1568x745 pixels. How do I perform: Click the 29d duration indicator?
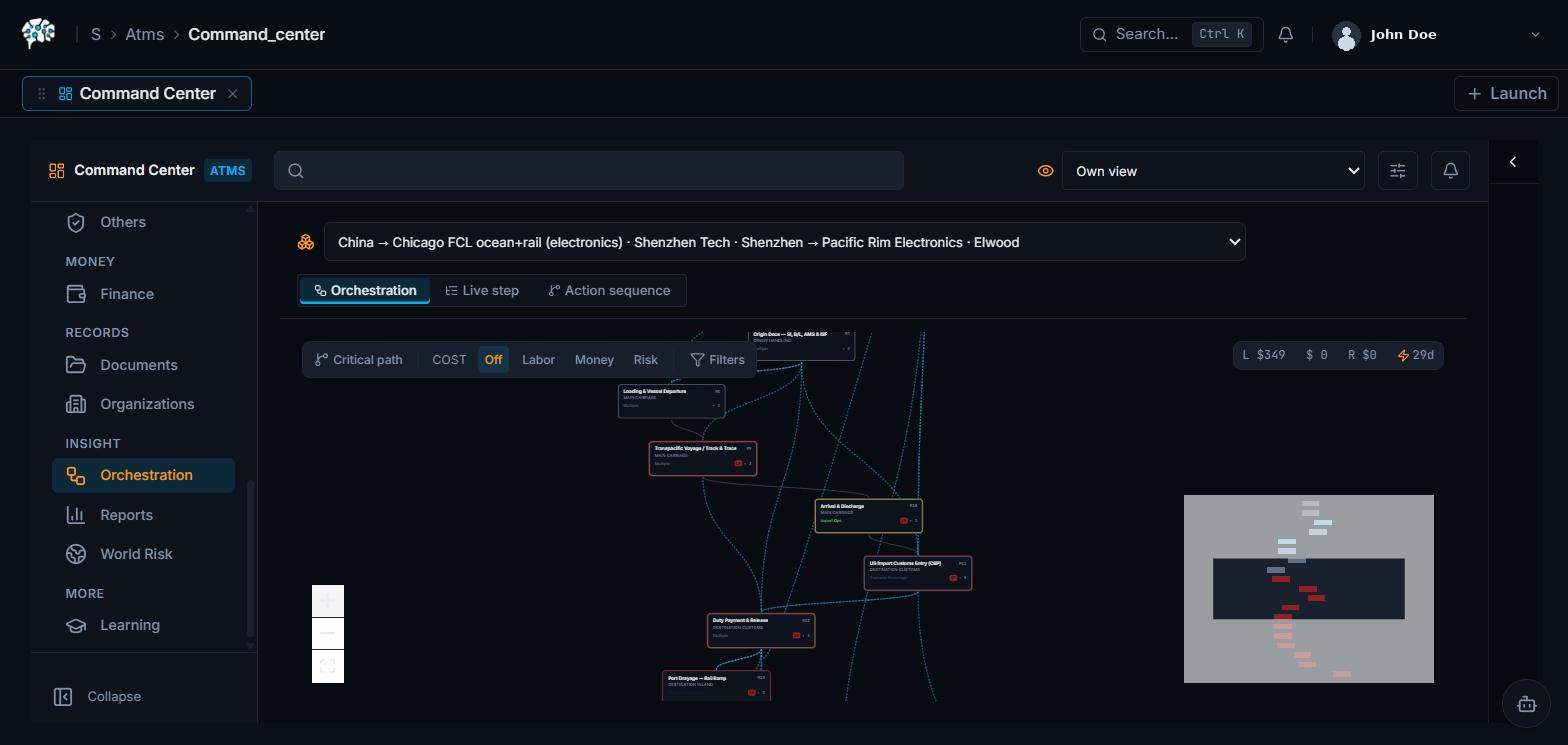point(1415,355)
